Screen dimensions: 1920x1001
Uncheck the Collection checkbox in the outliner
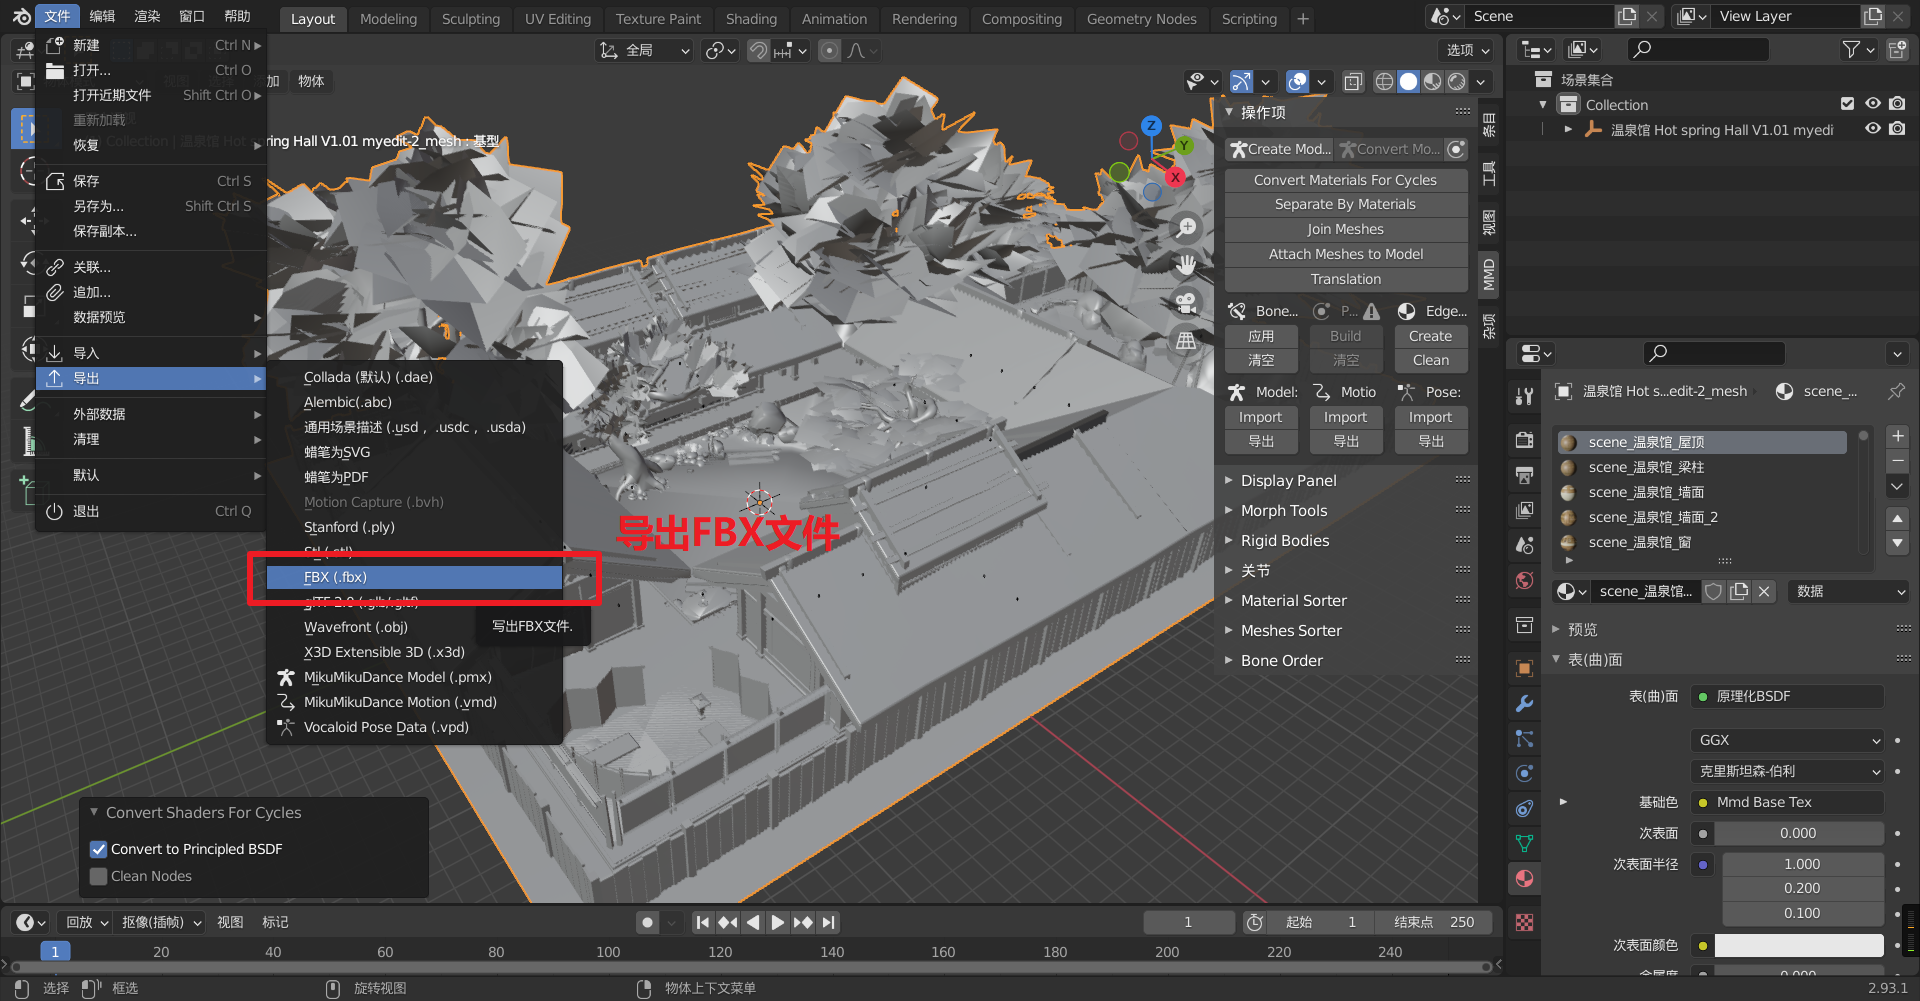coord(1846,104)
